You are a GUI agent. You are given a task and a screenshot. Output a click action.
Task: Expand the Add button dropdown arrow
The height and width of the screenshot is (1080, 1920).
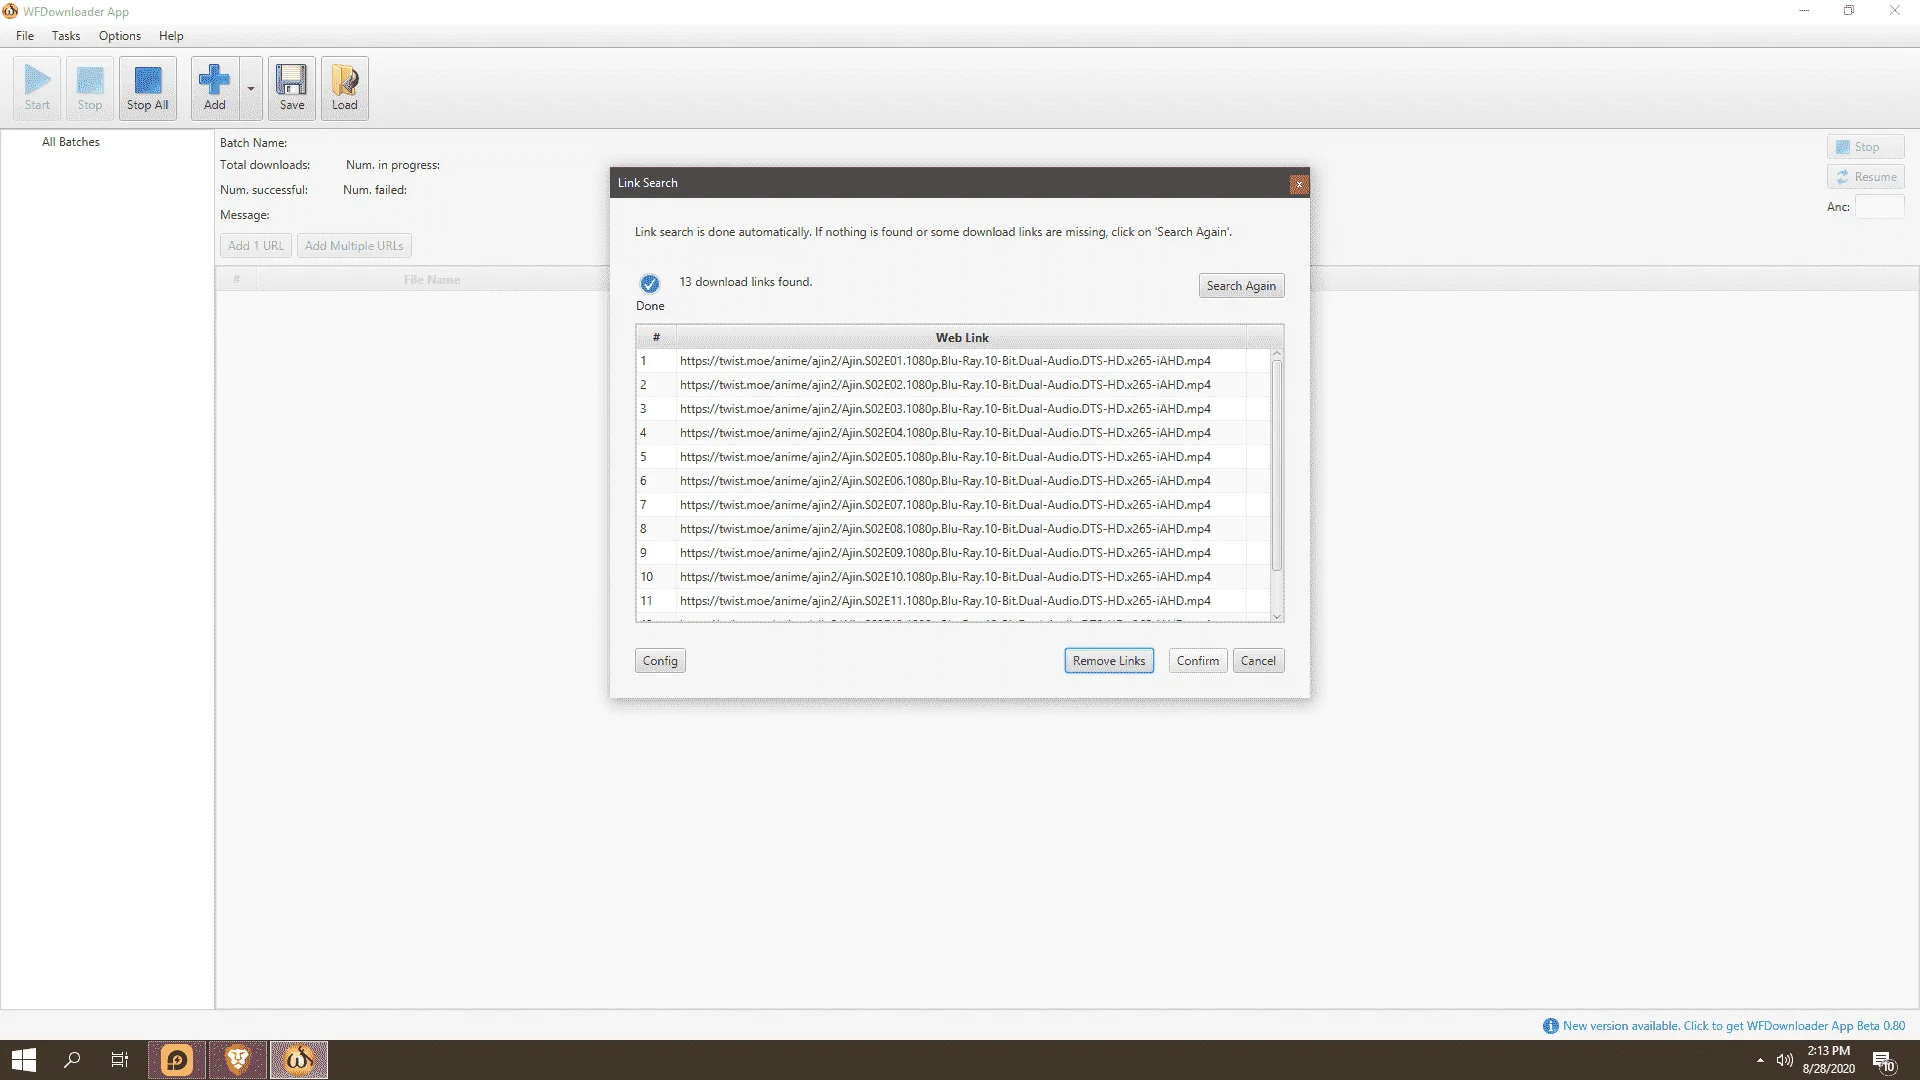[251, 89]
